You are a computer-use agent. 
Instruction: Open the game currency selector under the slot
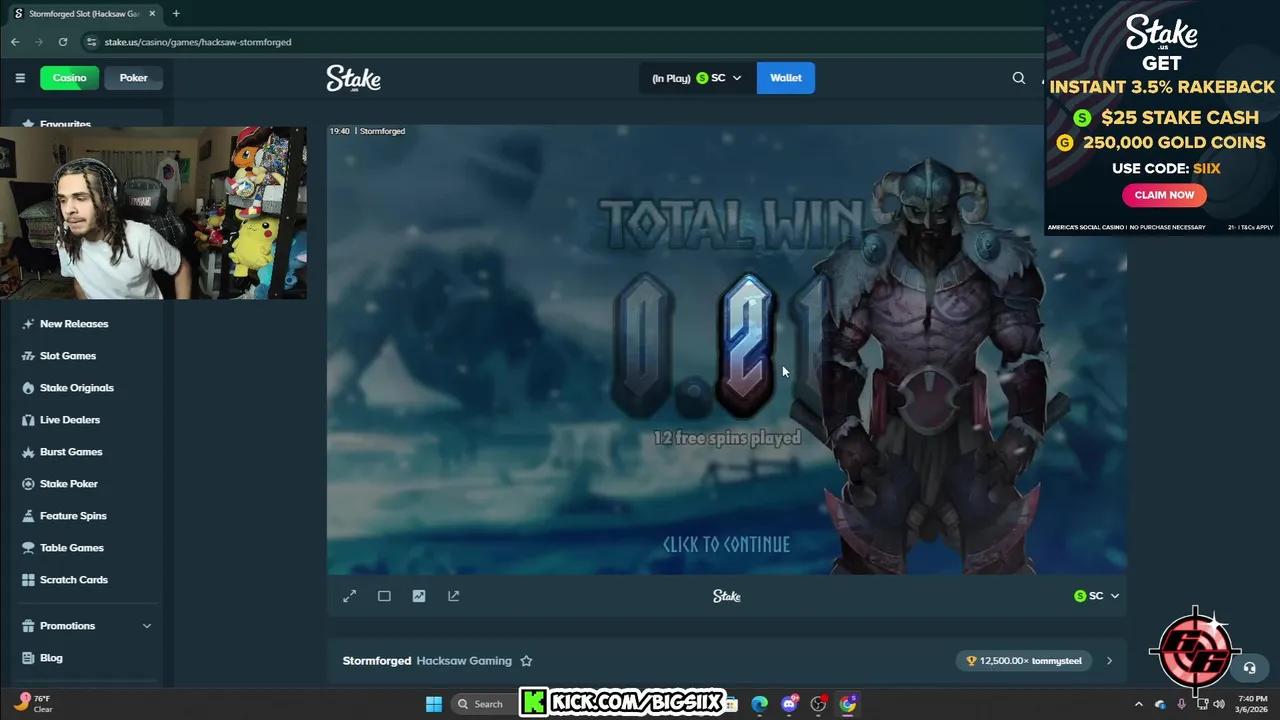(x=1097, y=595)
